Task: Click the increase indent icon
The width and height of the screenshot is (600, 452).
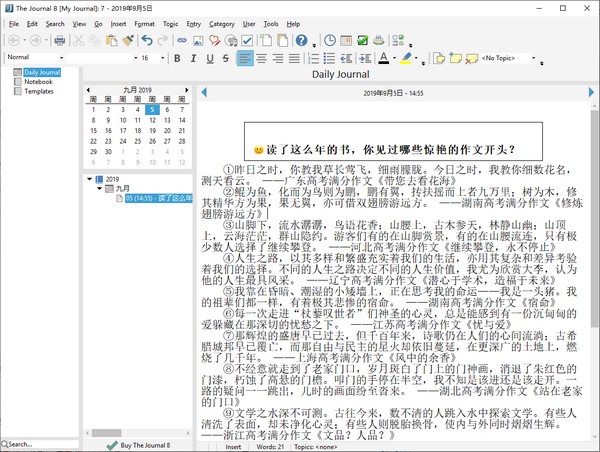Action: pyautogui.click(x=363, y=59)
